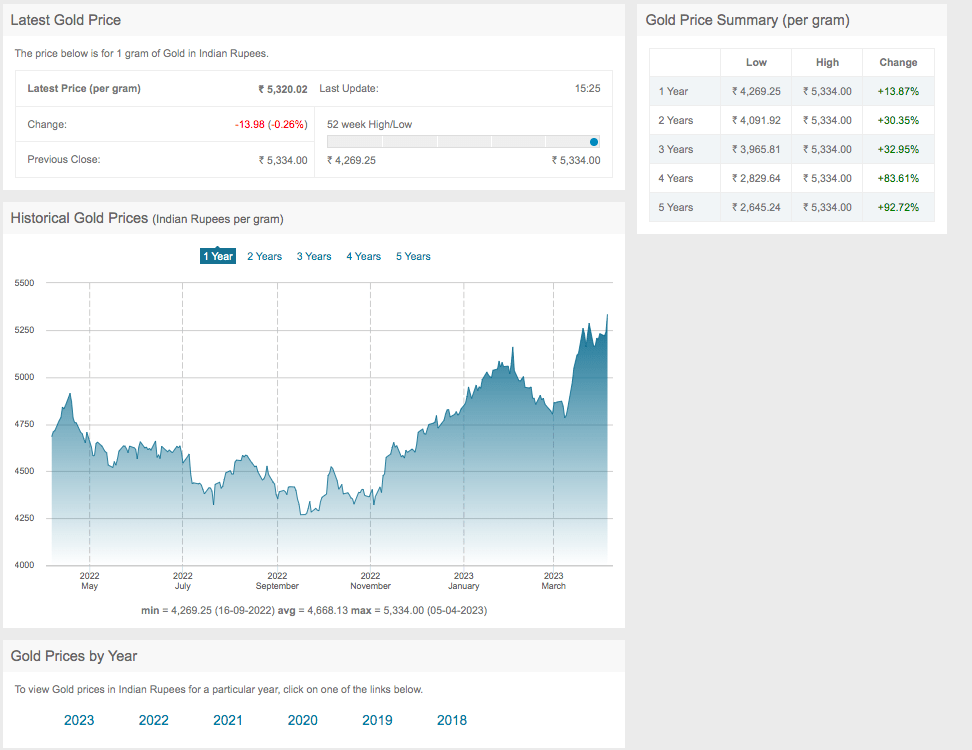Screen dimensions: 972x750
Task: Click the 52 week High/Low range bar
Action: [463, 142]
